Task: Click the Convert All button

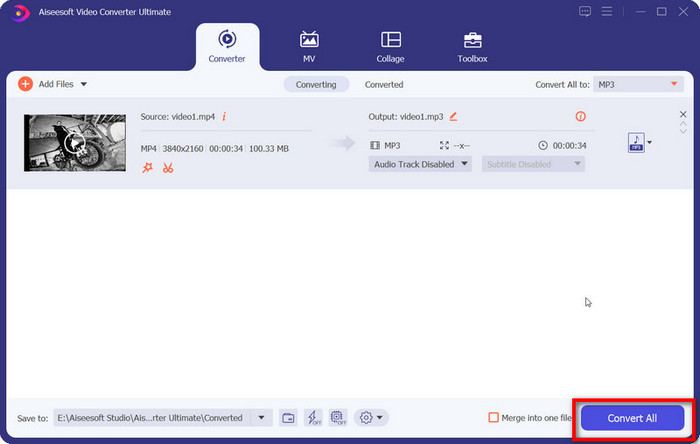Action: click(x=632, y=418)
